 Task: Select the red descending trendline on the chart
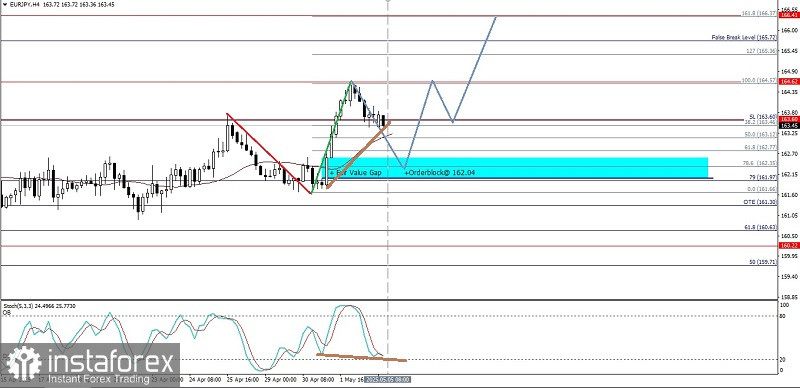click(x=269, y=153)
